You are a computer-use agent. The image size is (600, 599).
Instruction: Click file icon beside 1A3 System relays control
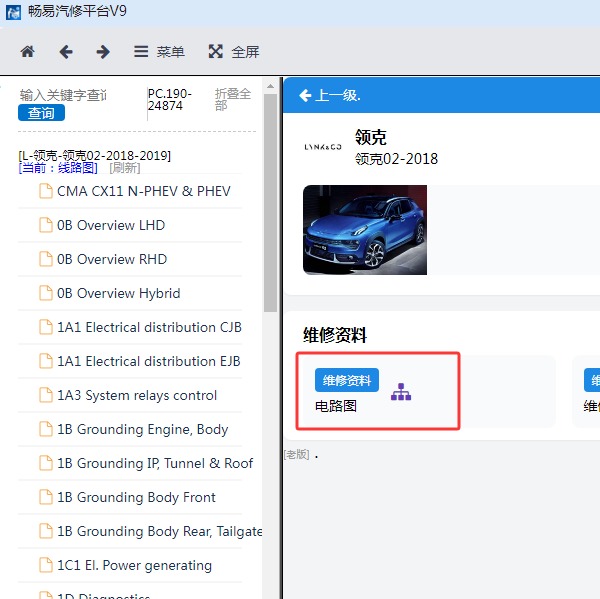pos(46,395)
